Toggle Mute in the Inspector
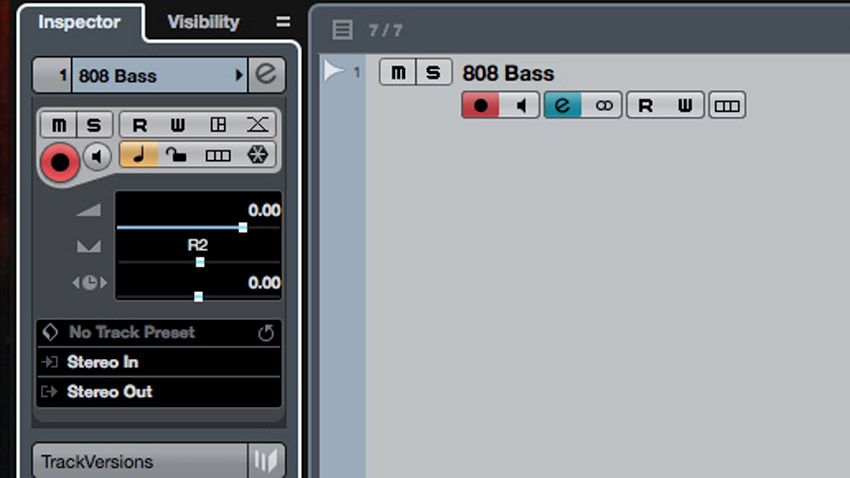This screenshot has height=478, width=850. 59,125
